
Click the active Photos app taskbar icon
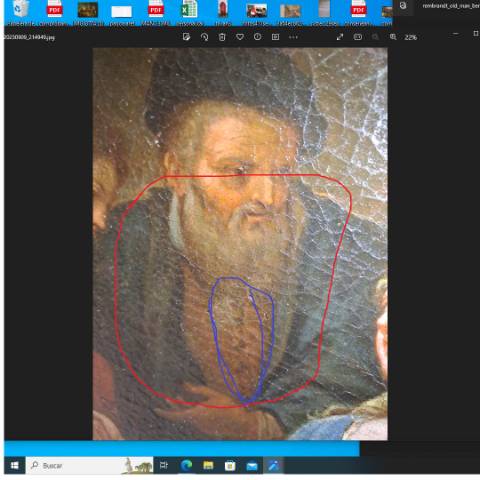[x=273, y=465]
